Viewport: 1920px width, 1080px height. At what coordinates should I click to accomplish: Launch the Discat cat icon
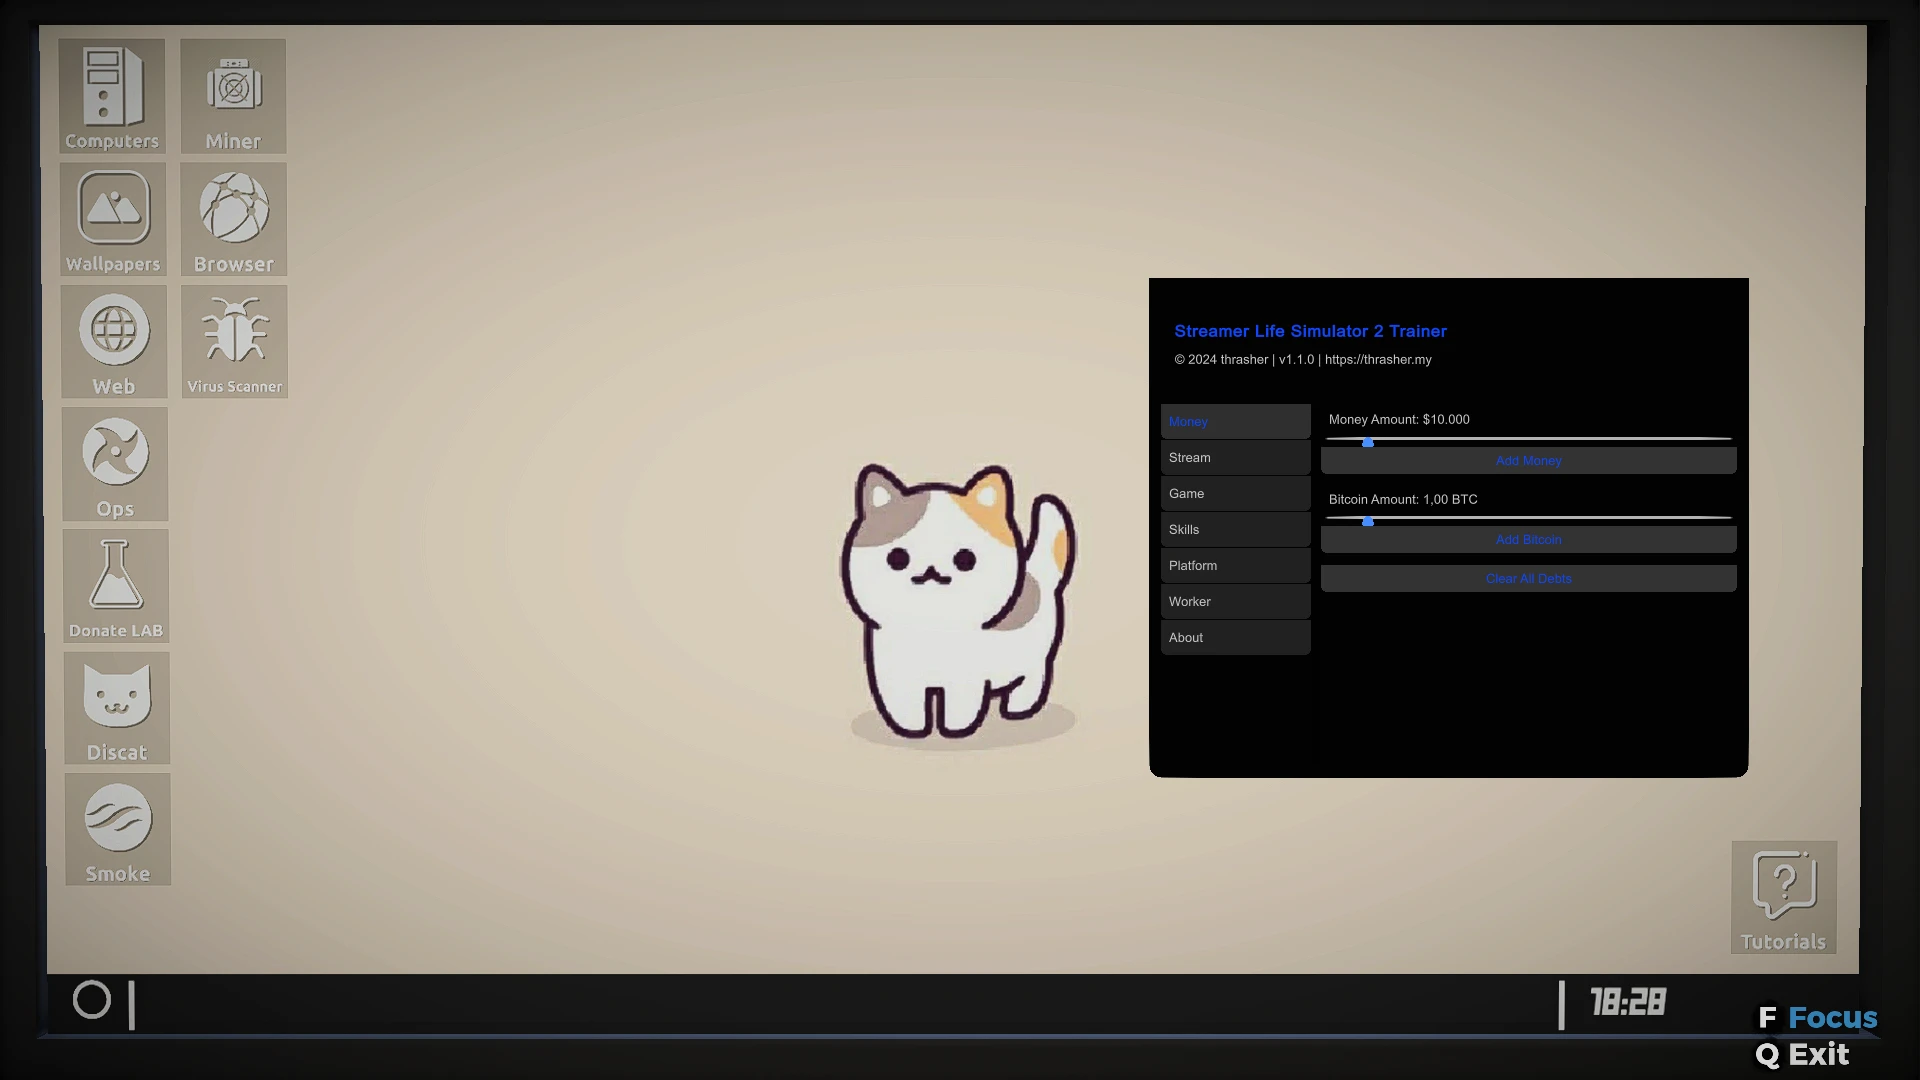coord(117,708)
